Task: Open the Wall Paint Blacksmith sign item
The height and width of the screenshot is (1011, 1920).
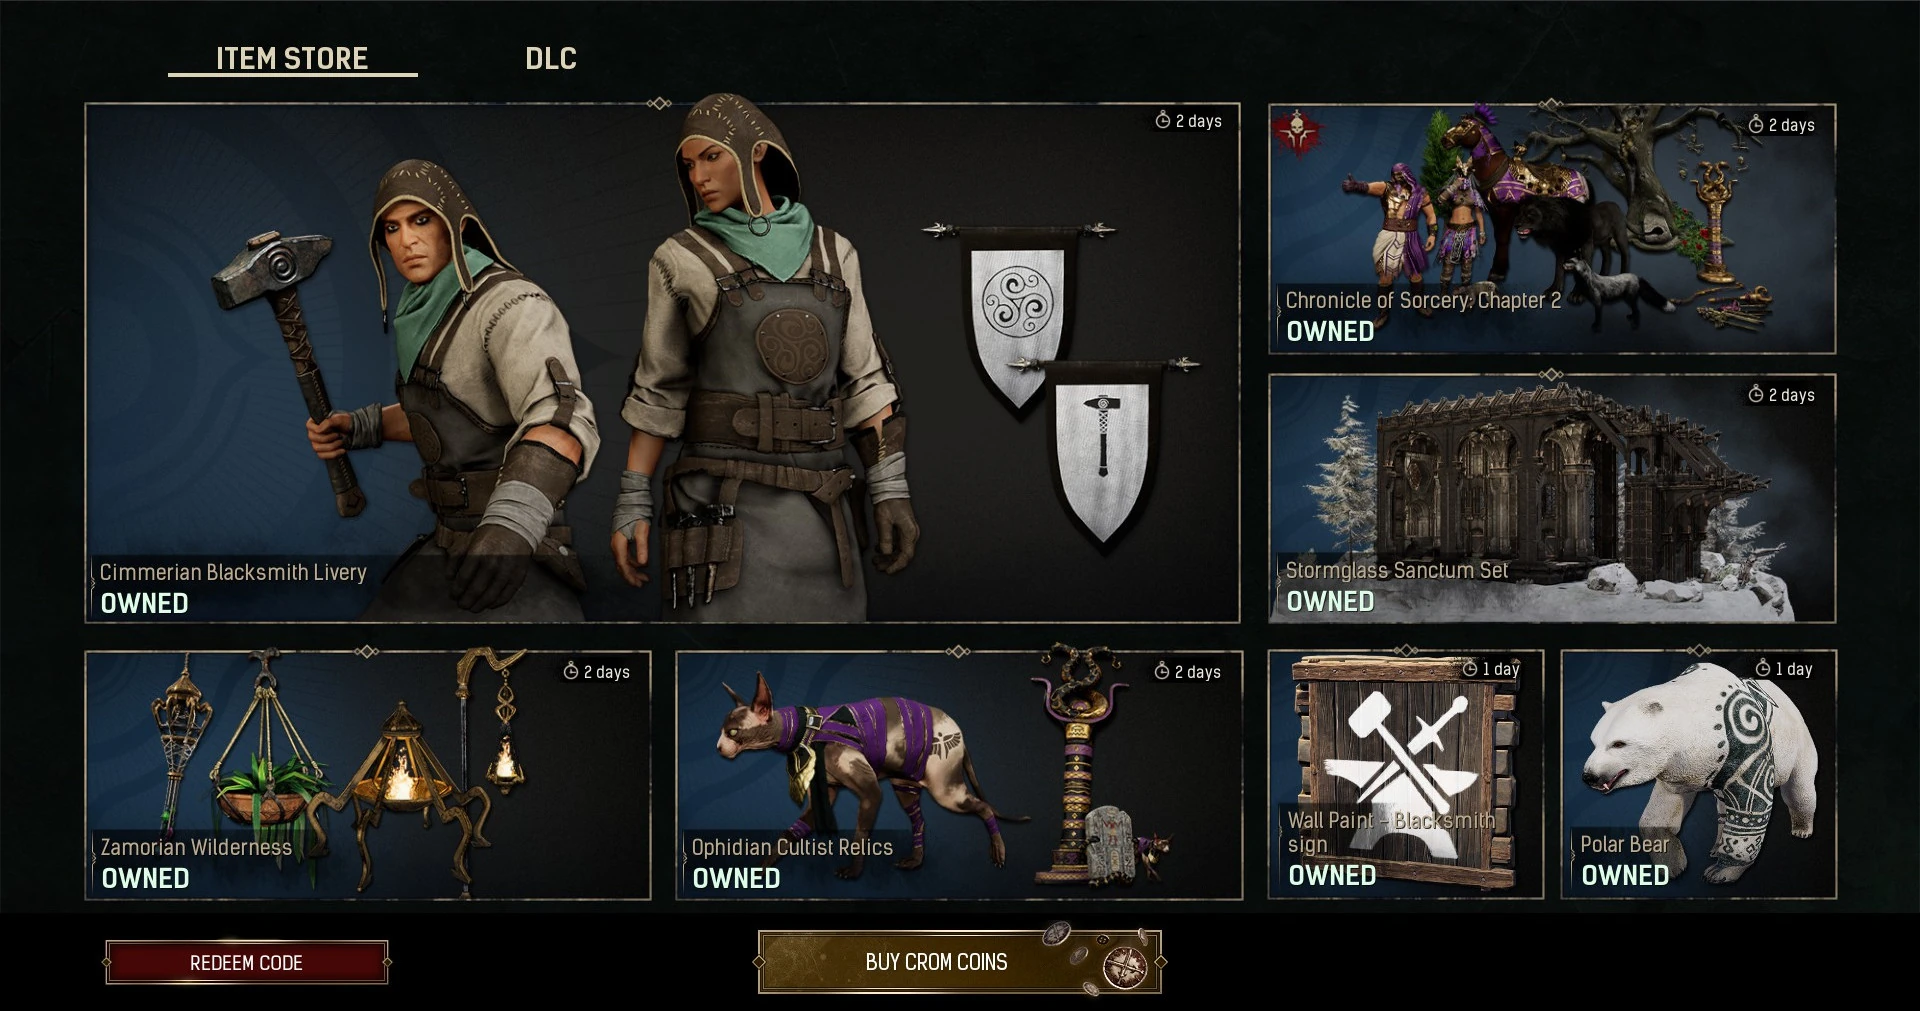Action: click(x=1406, y=774)
